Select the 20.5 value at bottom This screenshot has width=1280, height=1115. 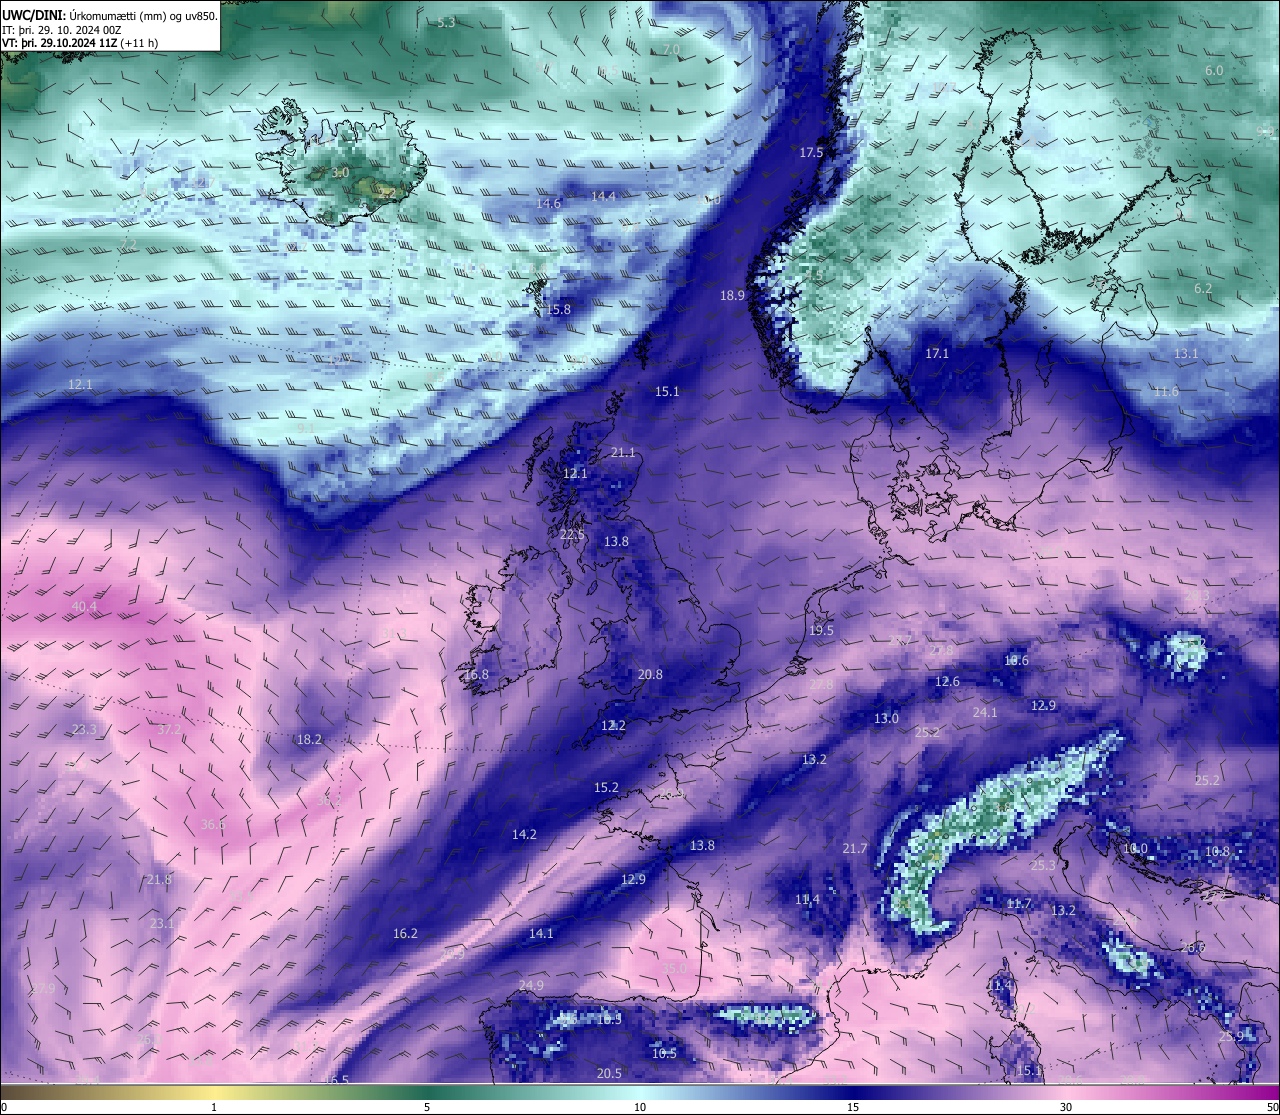(609, 1074)
